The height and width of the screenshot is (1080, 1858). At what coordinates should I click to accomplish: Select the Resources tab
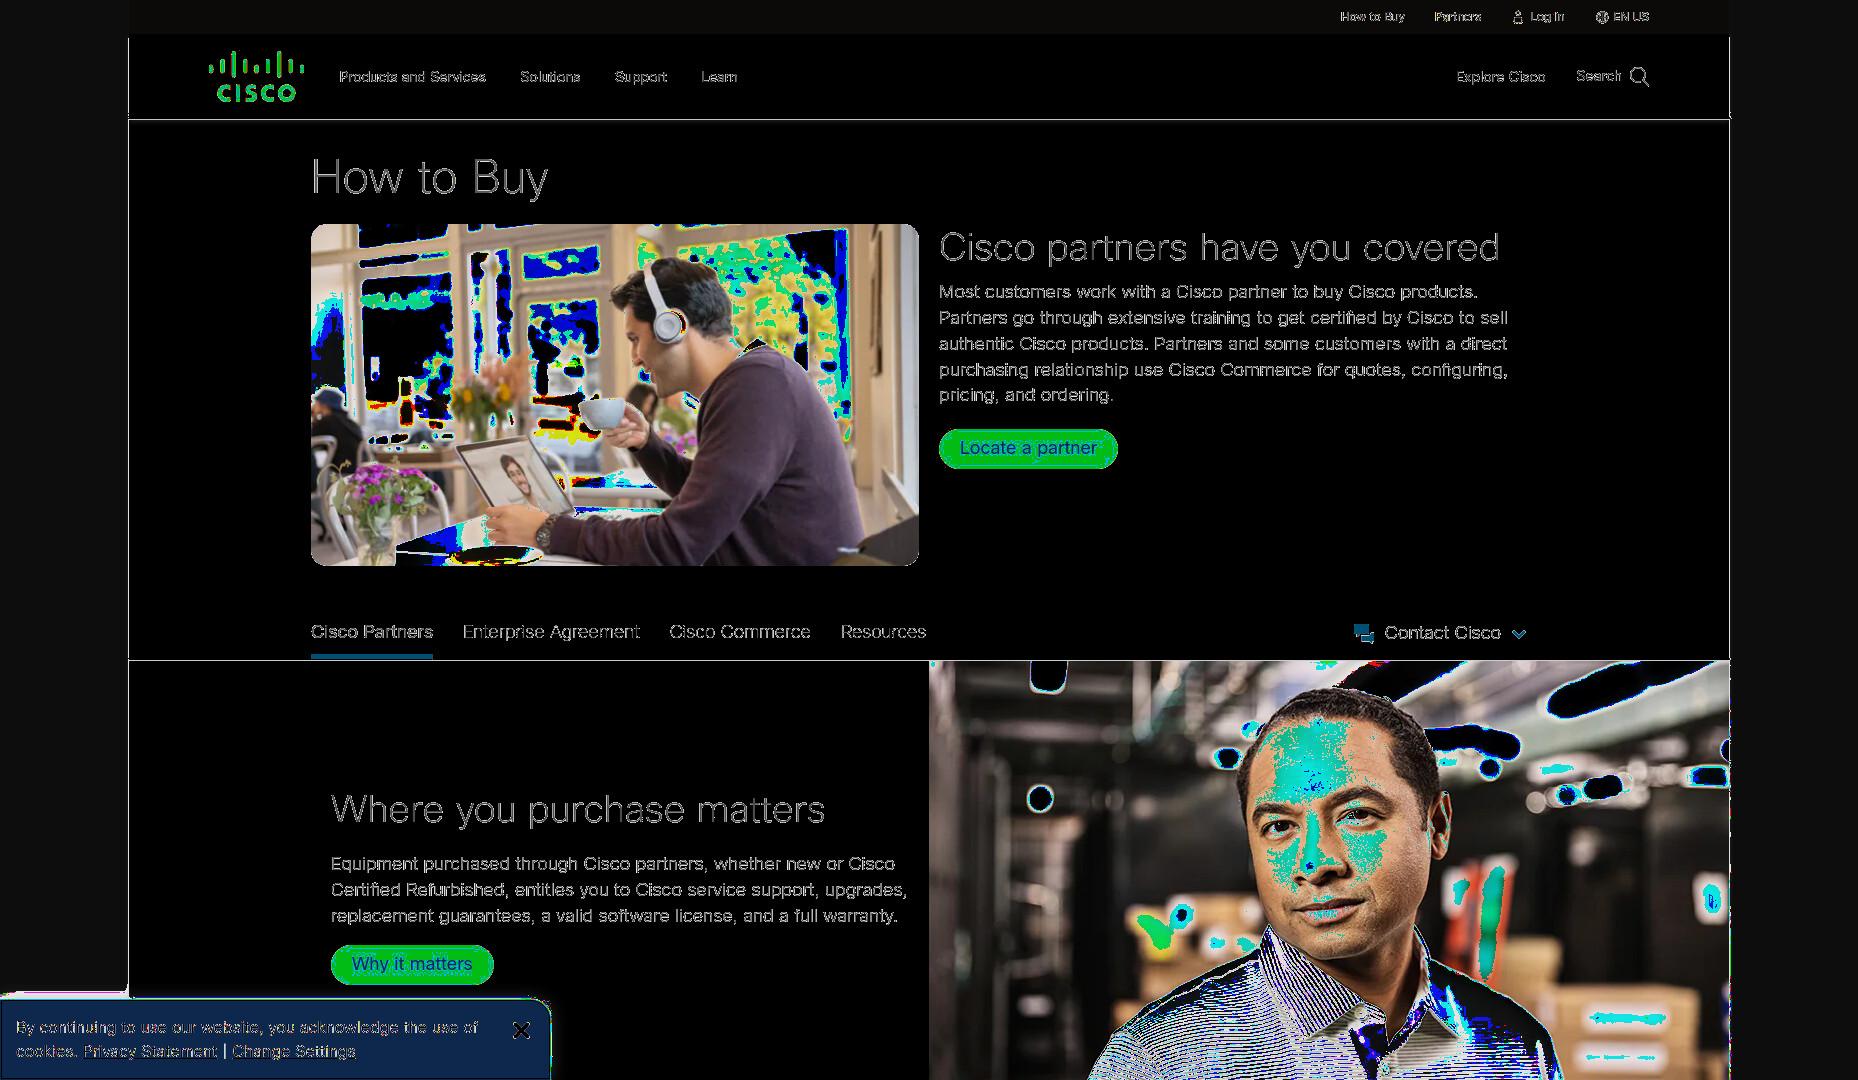coord(883,632)
